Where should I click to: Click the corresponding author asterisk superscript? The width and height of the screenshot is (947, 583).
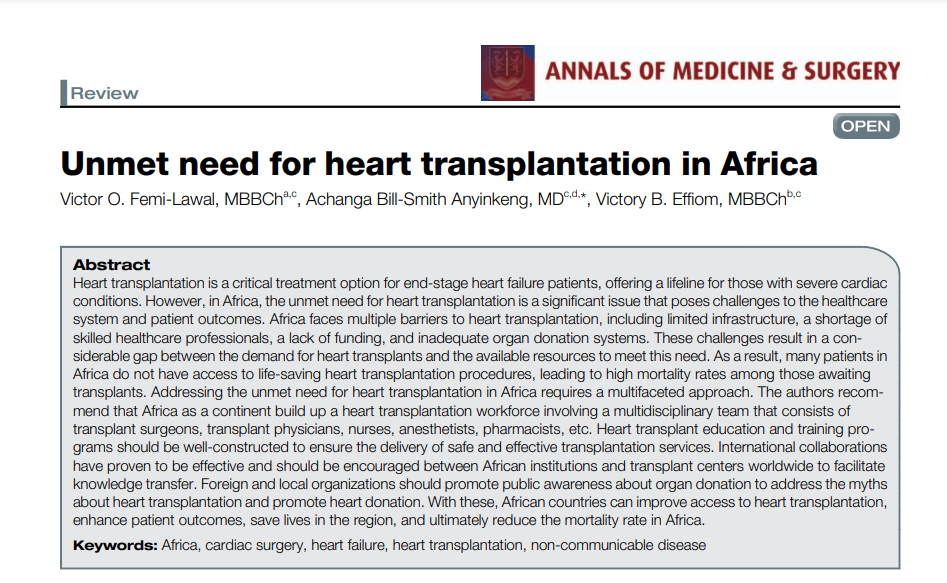tap(585, 197)
